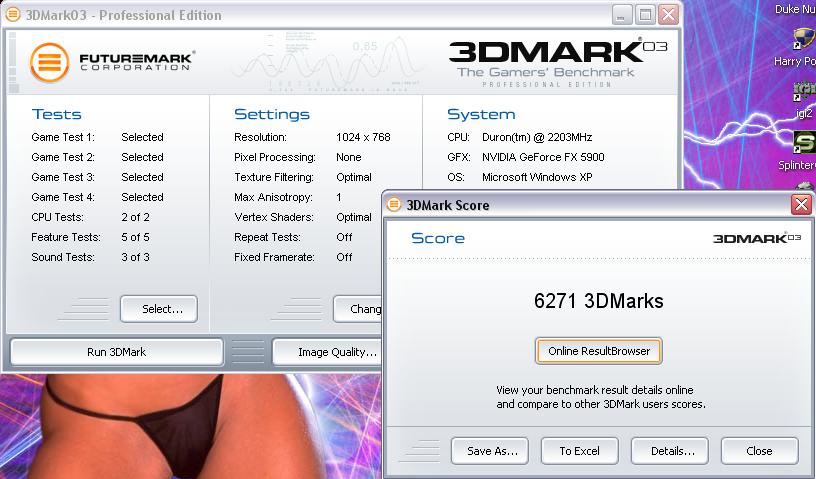Open the Duke Nukem desktop shortcut
Viewport: 816px width, 479px height.
click(795, 9)
